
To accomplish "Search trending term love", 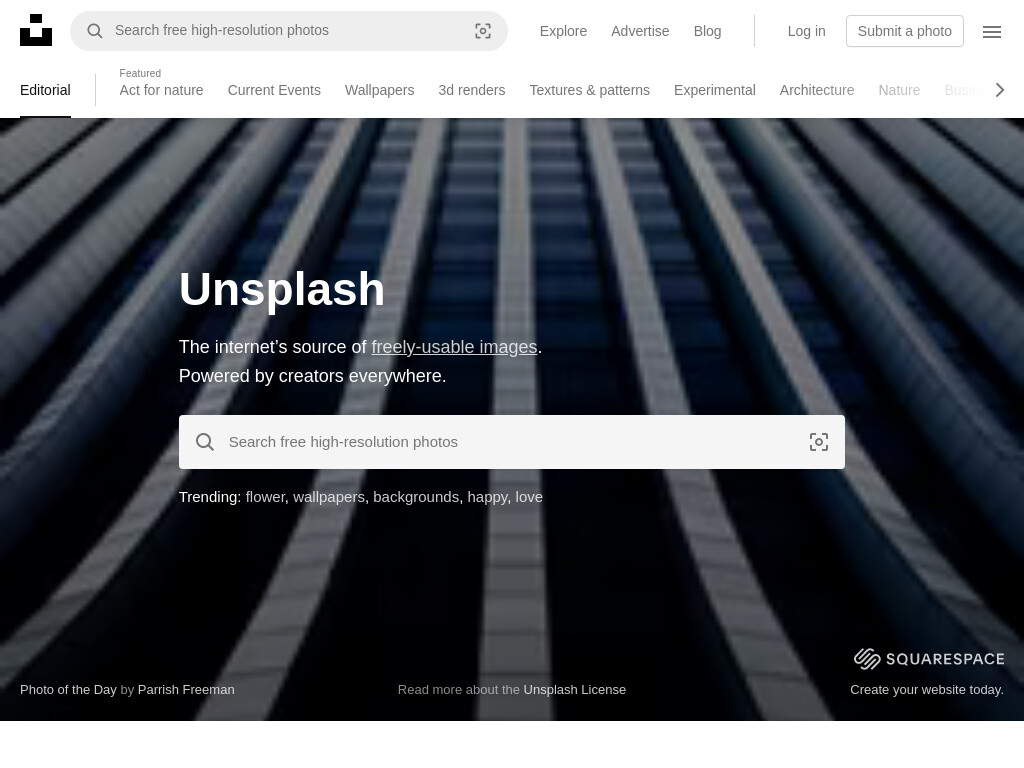I will 529,497.
